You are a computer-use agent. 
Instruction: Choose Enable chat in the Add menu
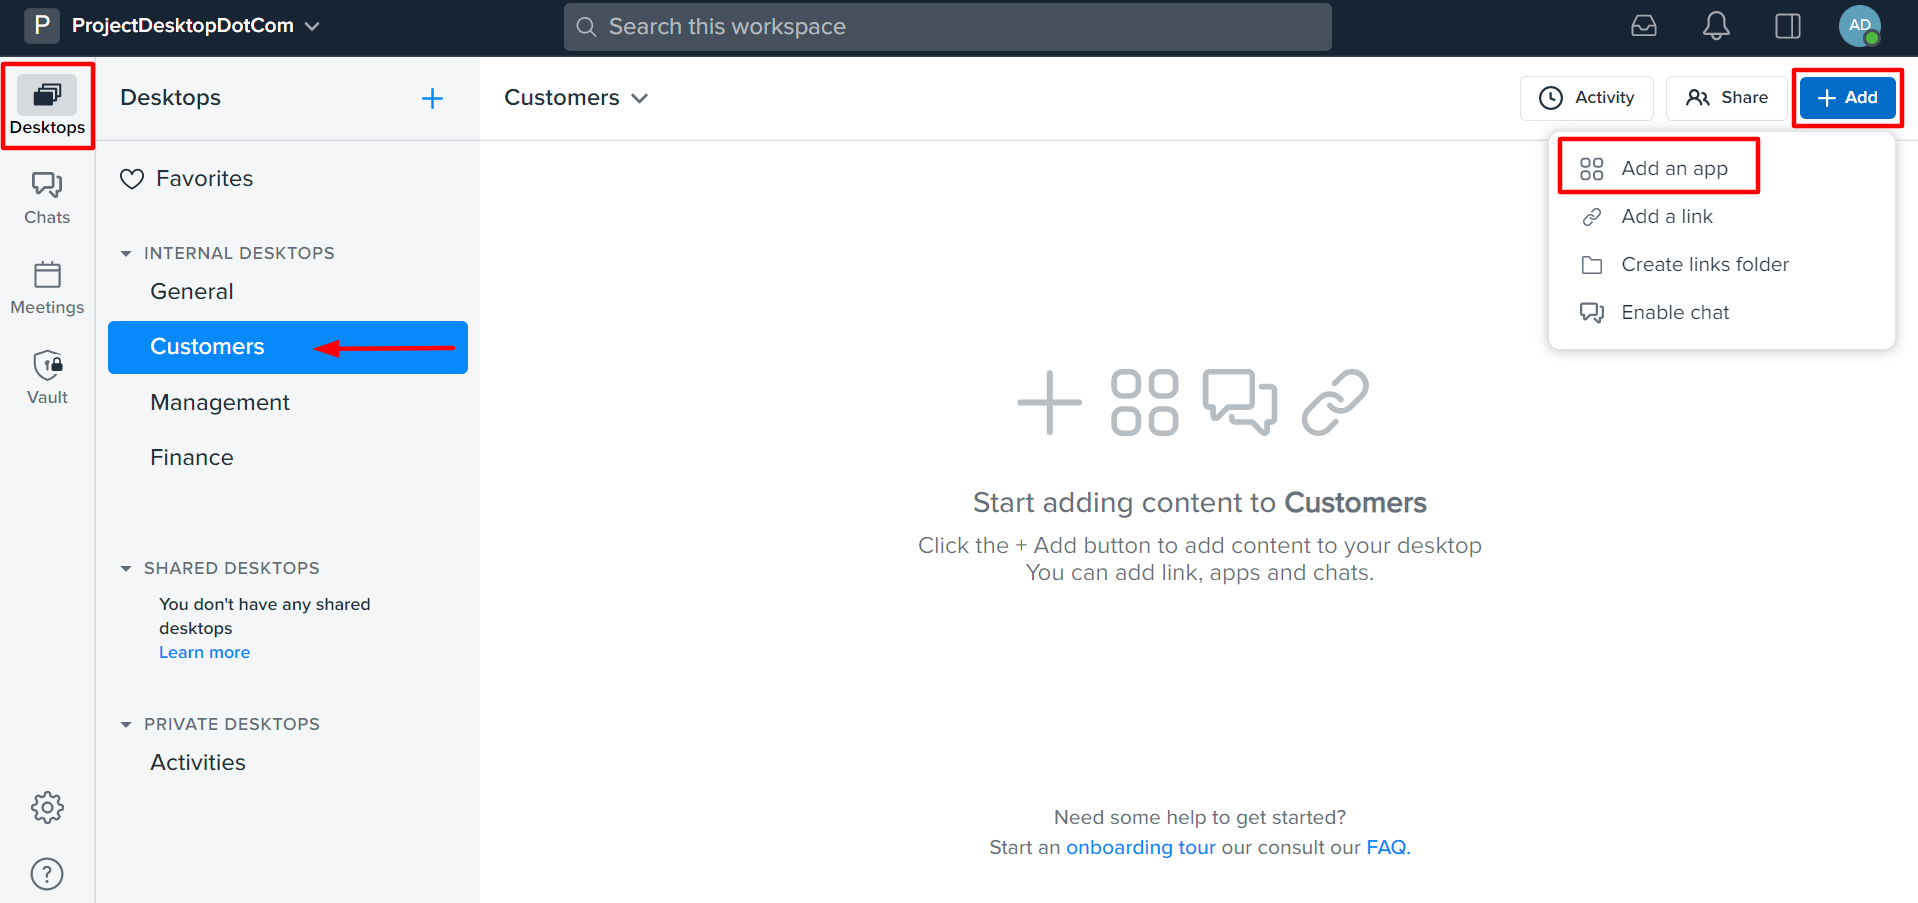pyautogui.click(x=1675, y=312)
